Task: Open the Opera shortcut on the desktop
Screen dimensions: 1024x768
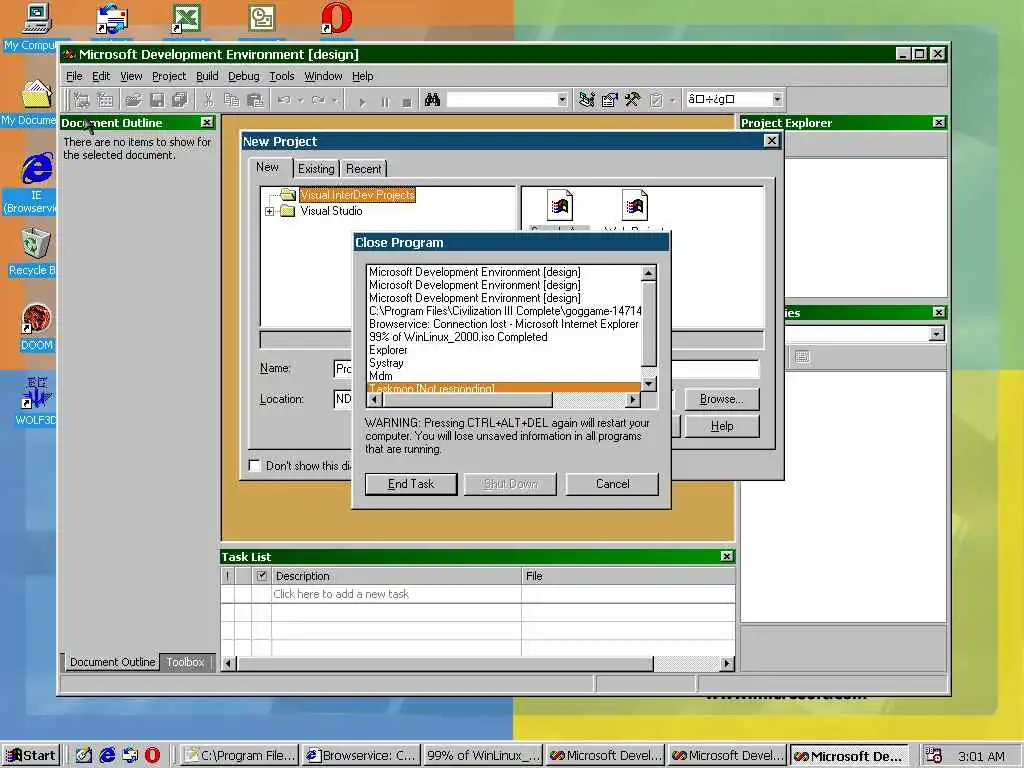Action: click(x=336, y=18)
